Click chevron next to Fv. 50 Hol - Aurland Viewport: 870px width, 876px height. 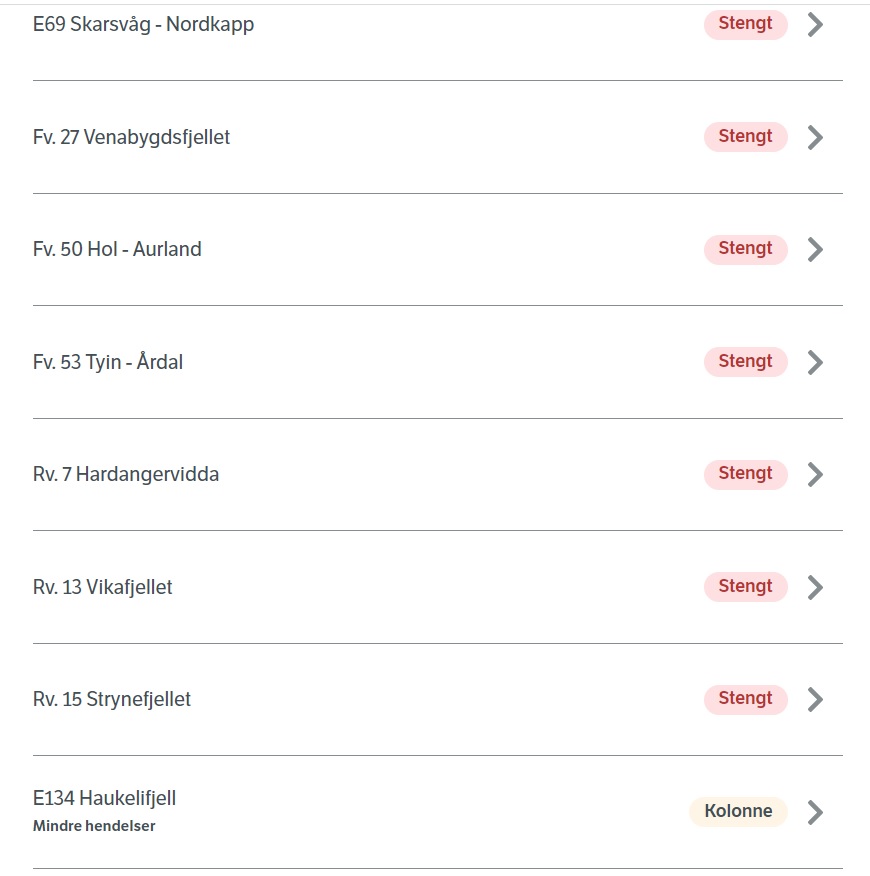coord(815,250)
